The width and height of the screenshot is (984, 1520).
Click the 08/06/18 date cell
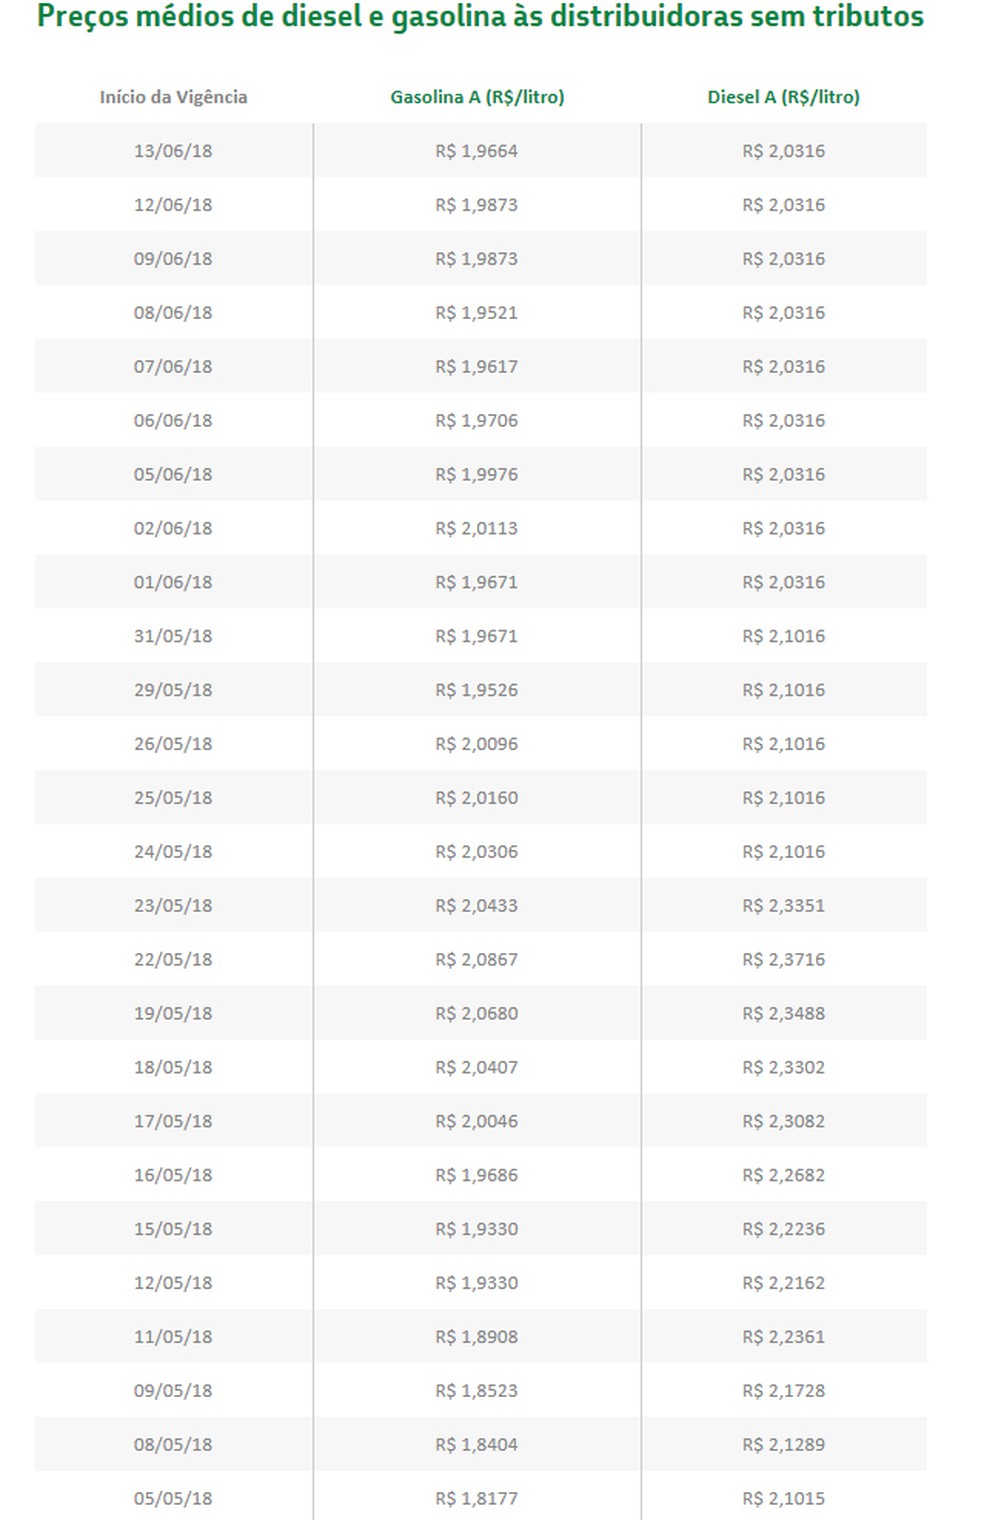173,313
